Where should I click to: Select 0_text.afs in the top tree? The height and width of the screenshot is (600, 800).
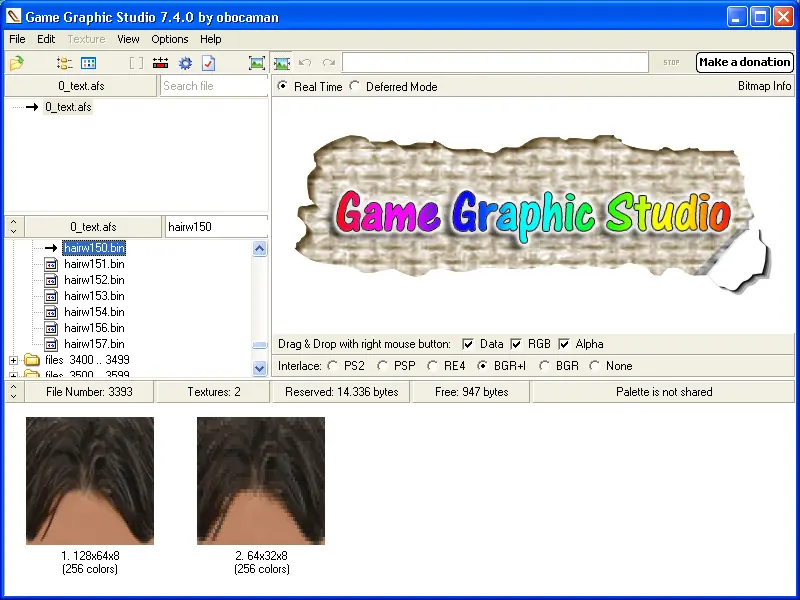coord(68,107)
